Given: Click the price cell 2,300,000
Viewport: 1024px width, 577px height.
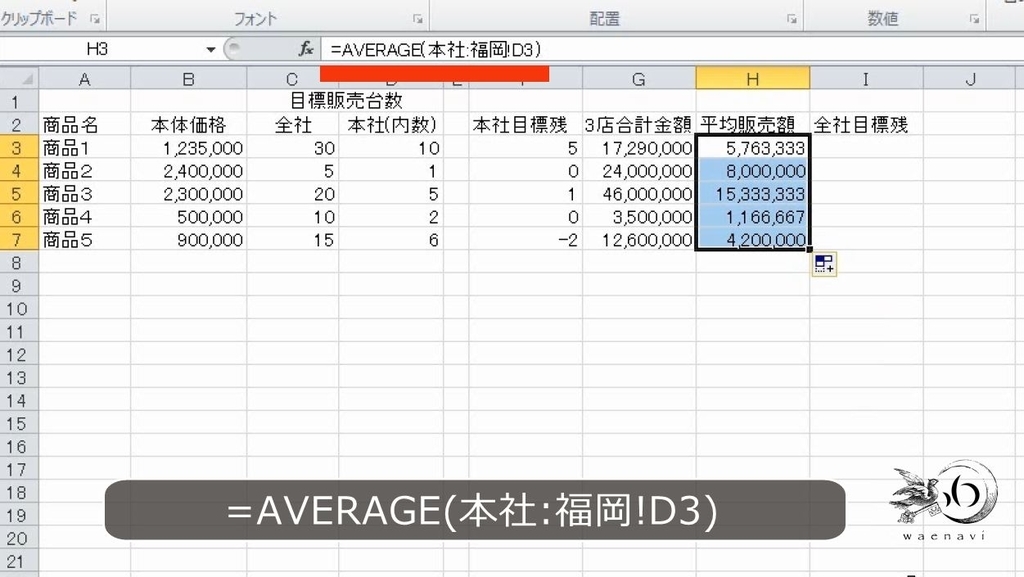Looking at the screenshot, I should pos(189,194).
